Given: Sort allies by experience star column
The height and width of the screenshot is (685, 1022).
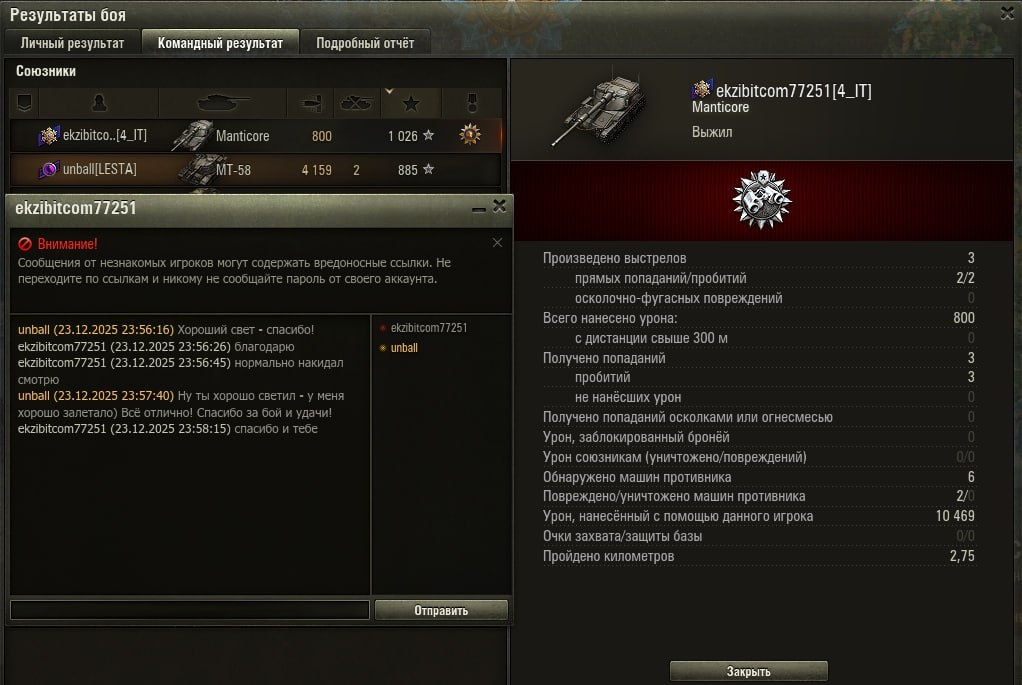Looking at the screenshot, I should click(411, 103).
